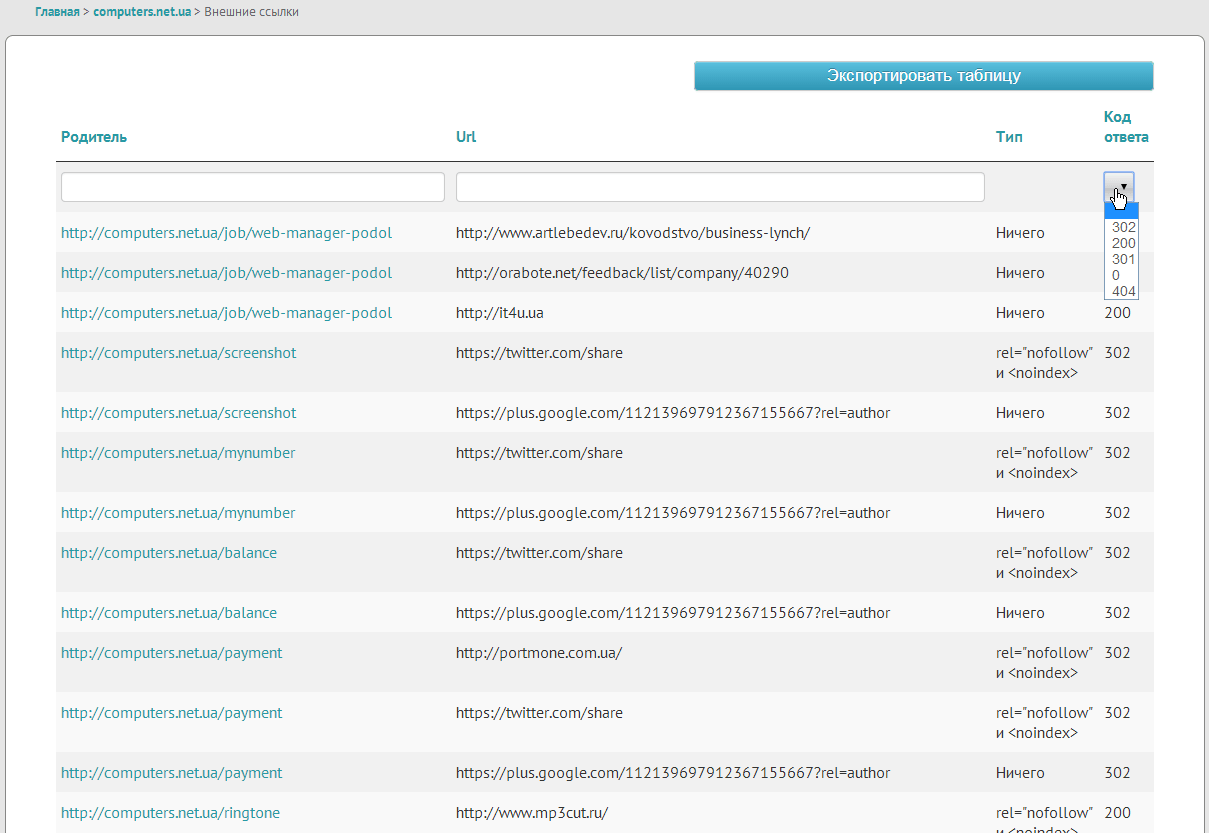The width and height of the screenshot is (1209, 833).
Task: Open the parent link in the it4u.ua row
Action: (226, 313)
